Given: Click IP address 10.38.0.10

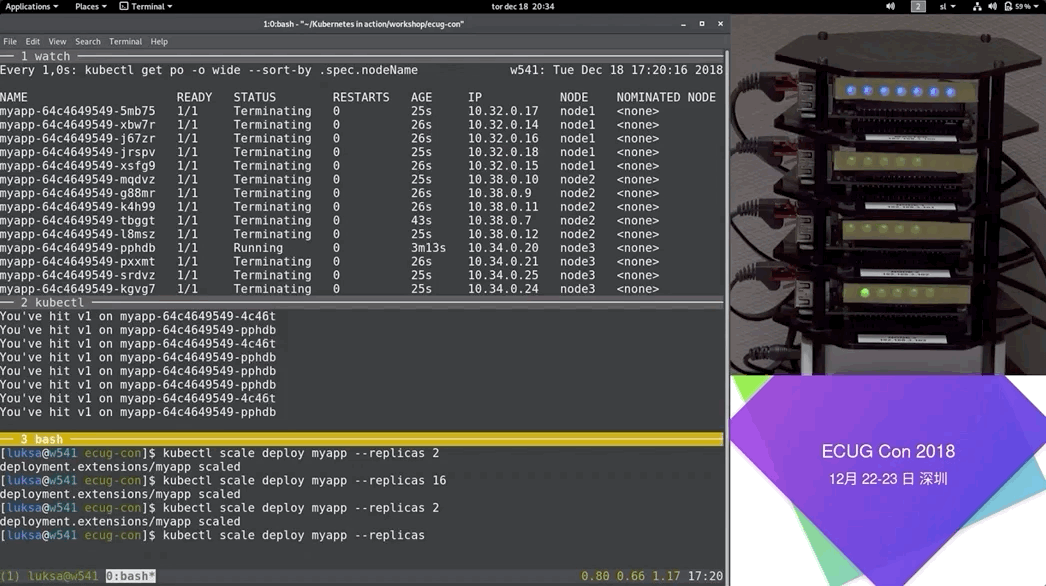Looking at the screenshot, I should 502,180.
